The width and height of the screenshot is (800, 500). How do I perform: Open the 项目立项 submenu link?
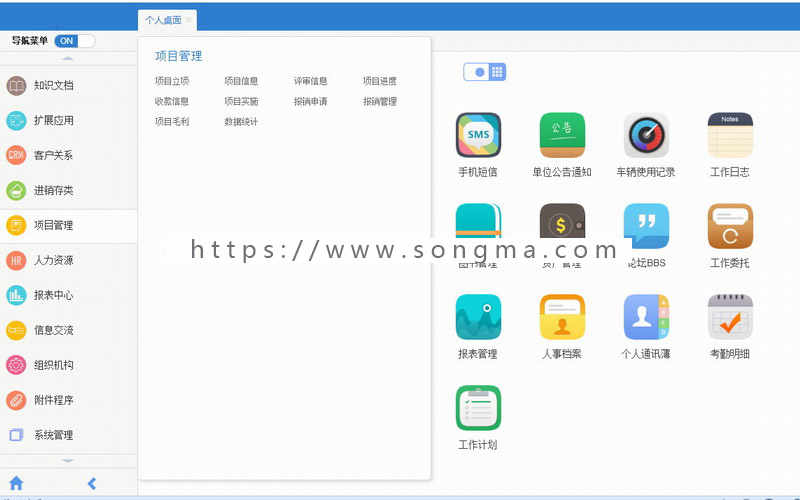pyautogui.click(x=172, y=81)
